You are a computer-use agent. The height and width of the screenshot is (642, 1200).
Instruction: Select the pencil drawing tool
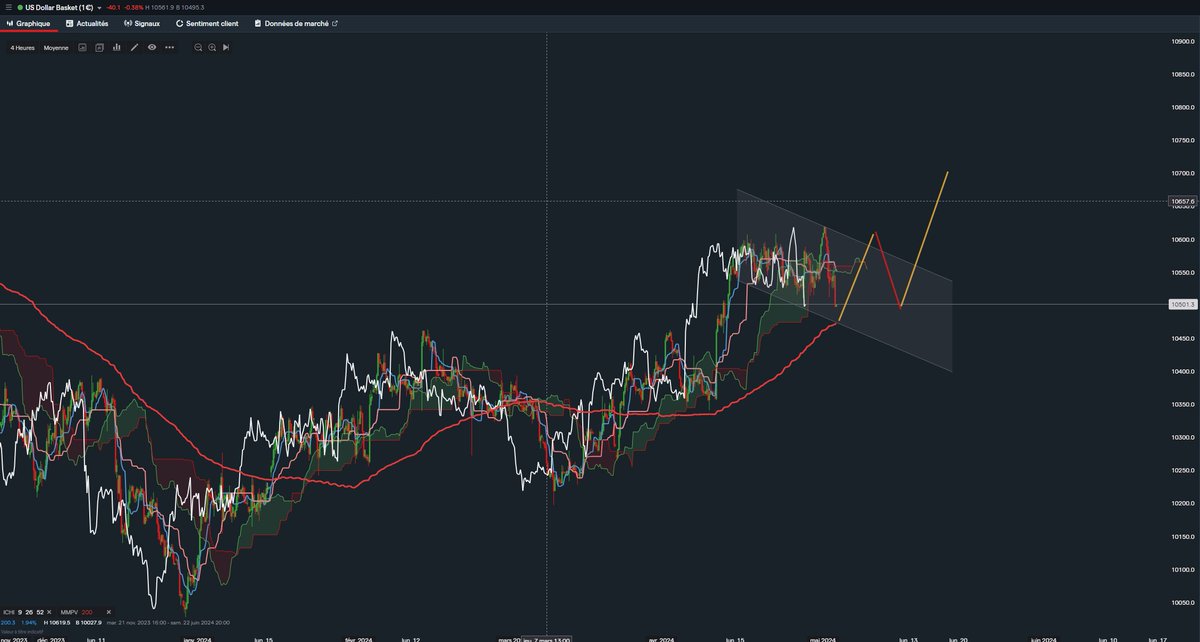point(135,47)
